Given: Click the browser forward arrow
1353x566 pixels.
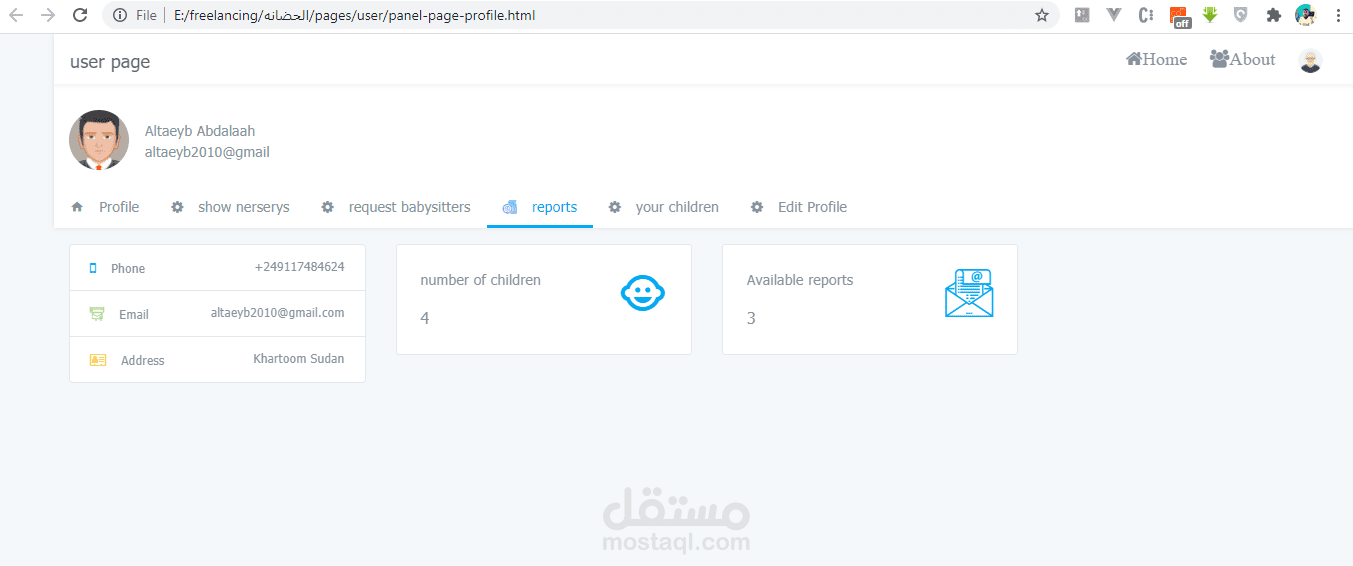Looking at the screenshot, I should [x=48, y=15].
